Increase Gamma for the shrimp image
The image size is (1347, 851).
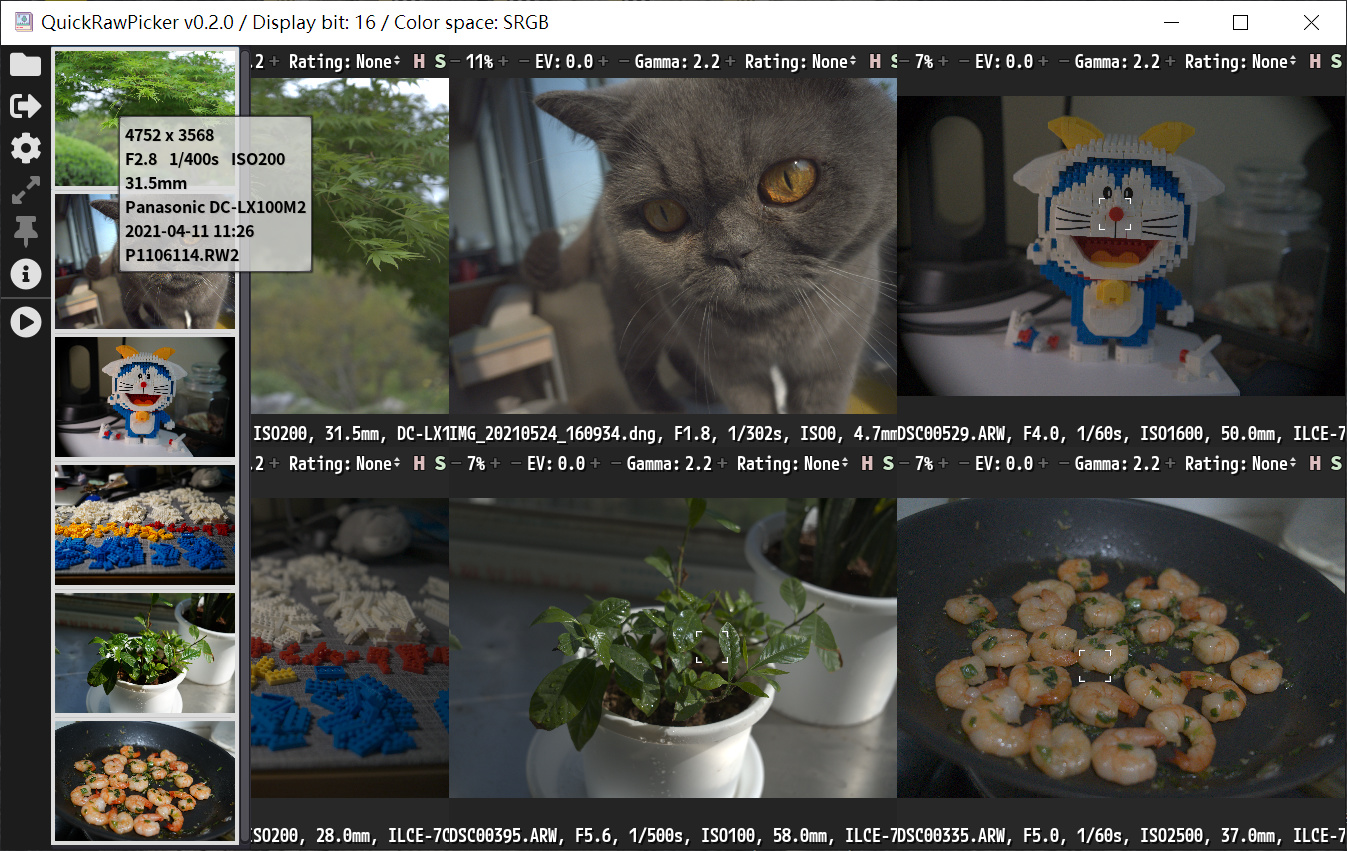1172,464
